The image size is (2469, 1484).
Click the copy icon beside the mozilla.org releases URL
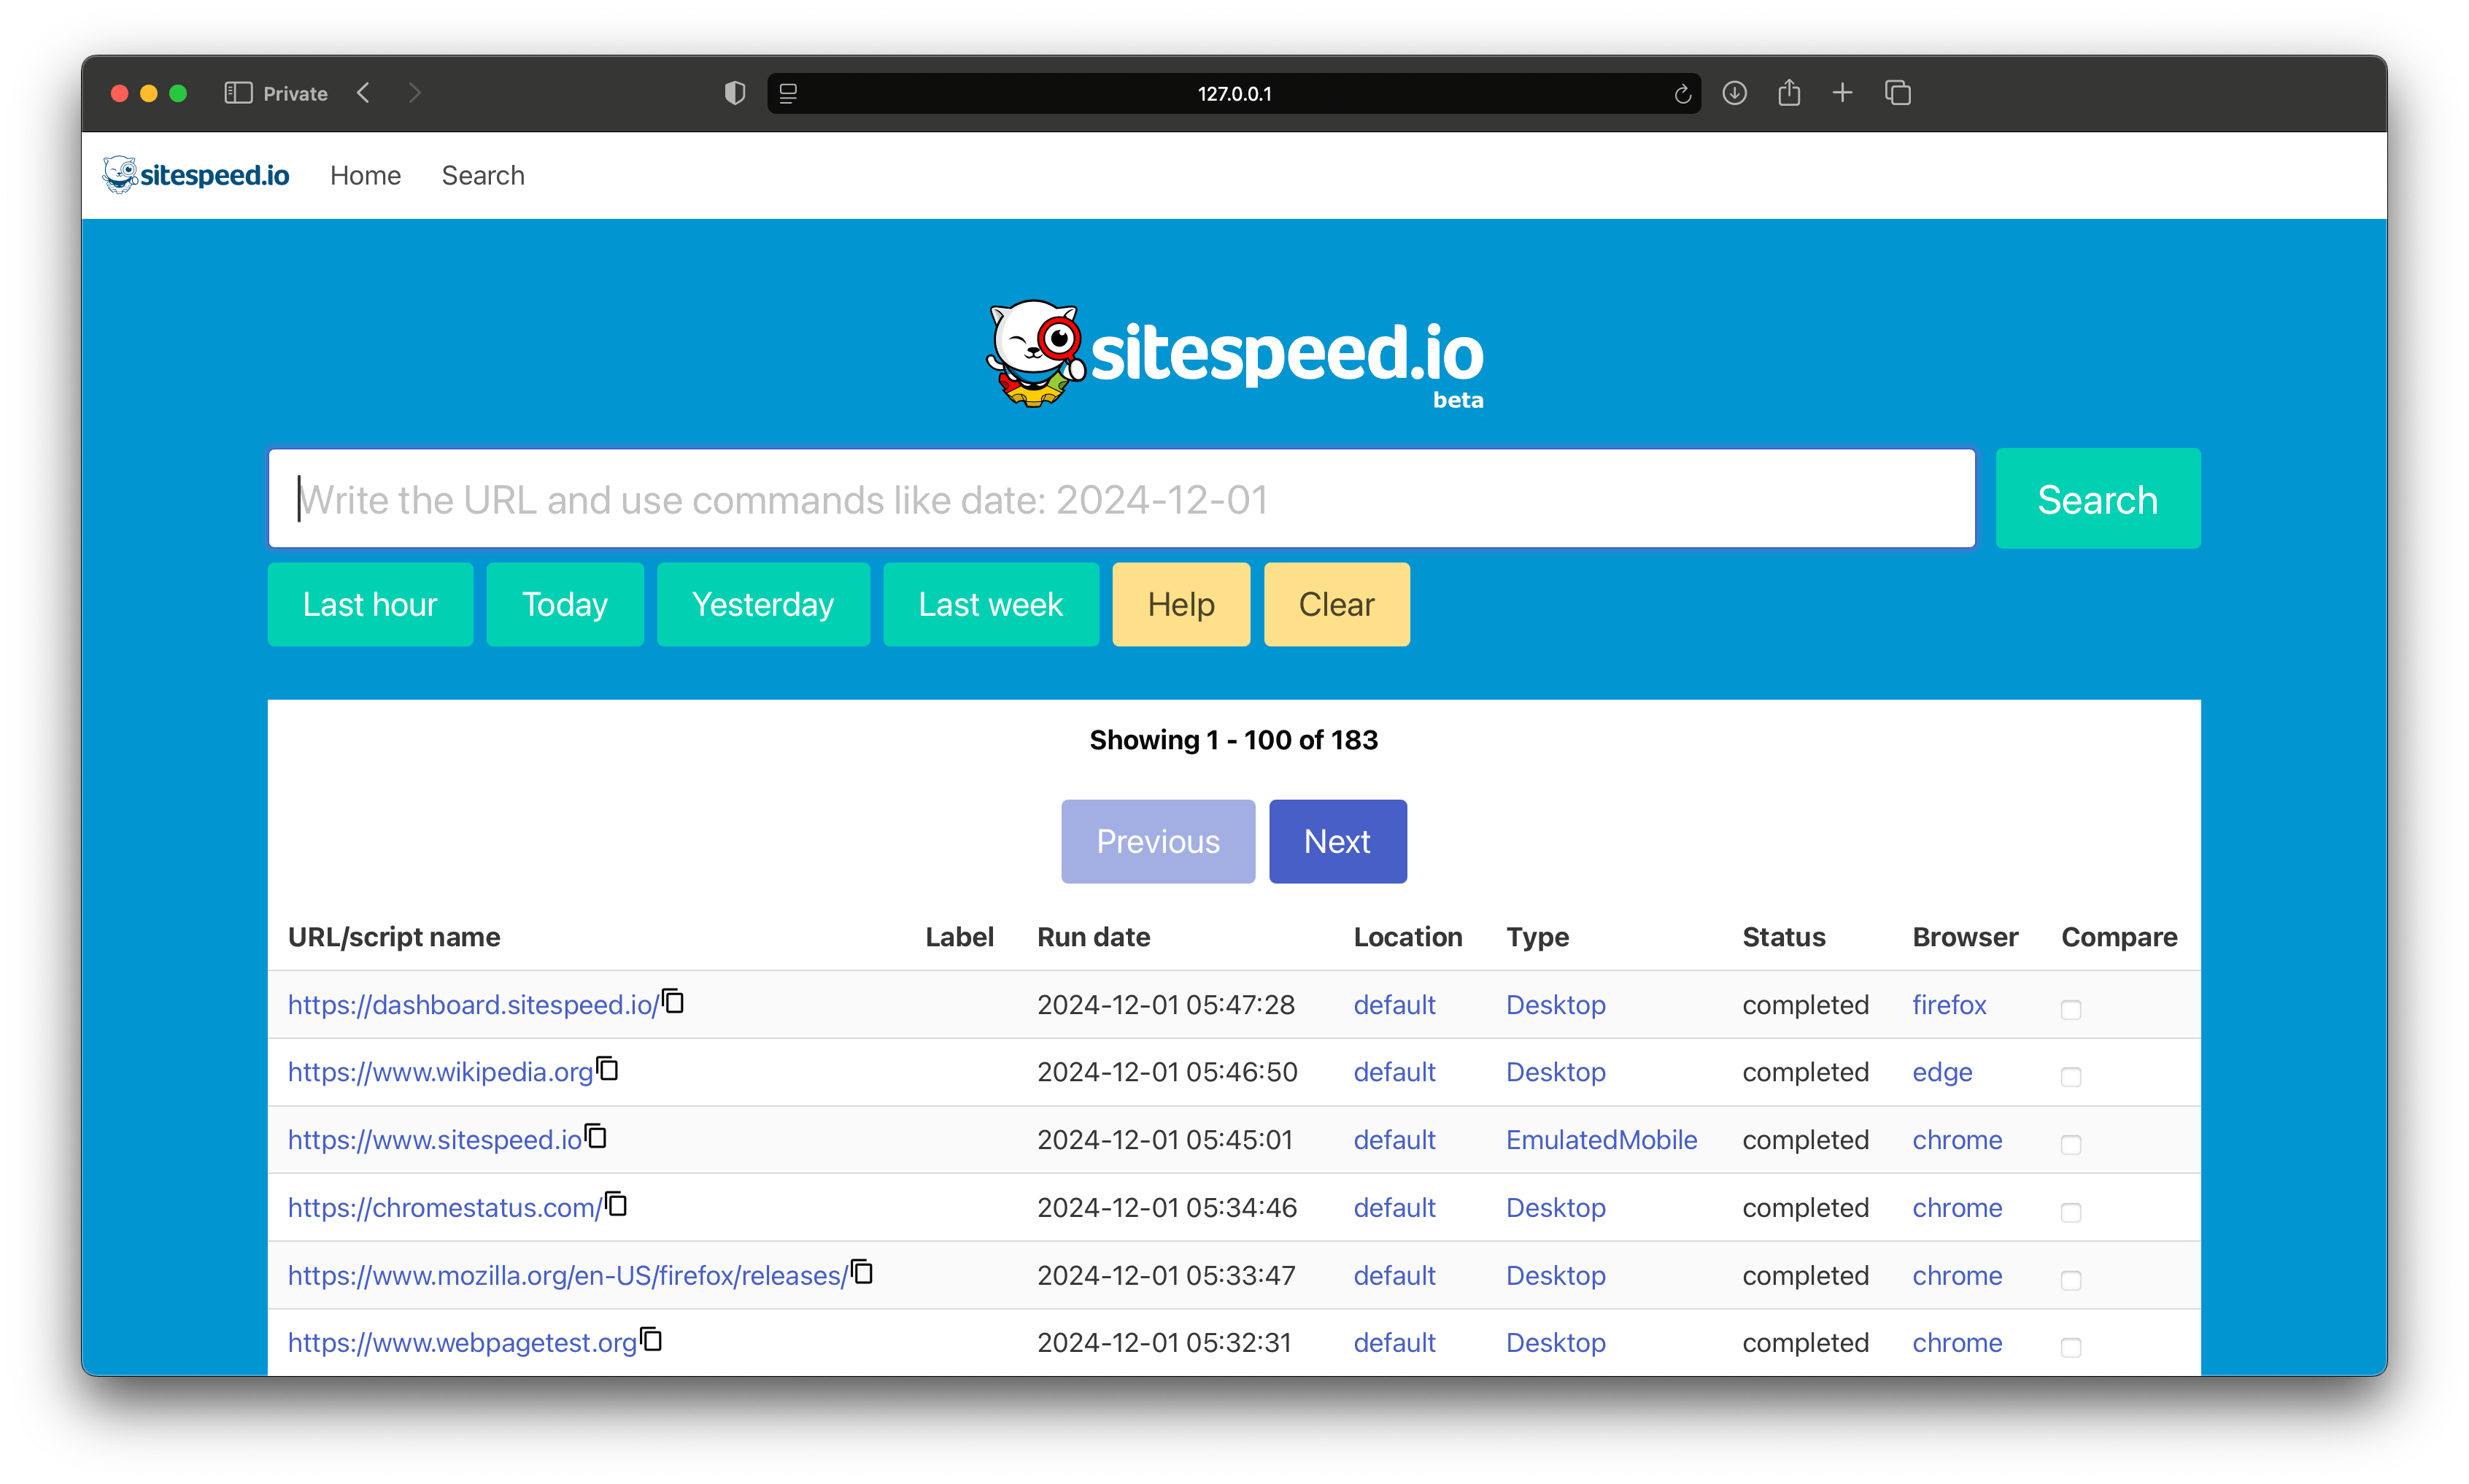pos(863,1272)
